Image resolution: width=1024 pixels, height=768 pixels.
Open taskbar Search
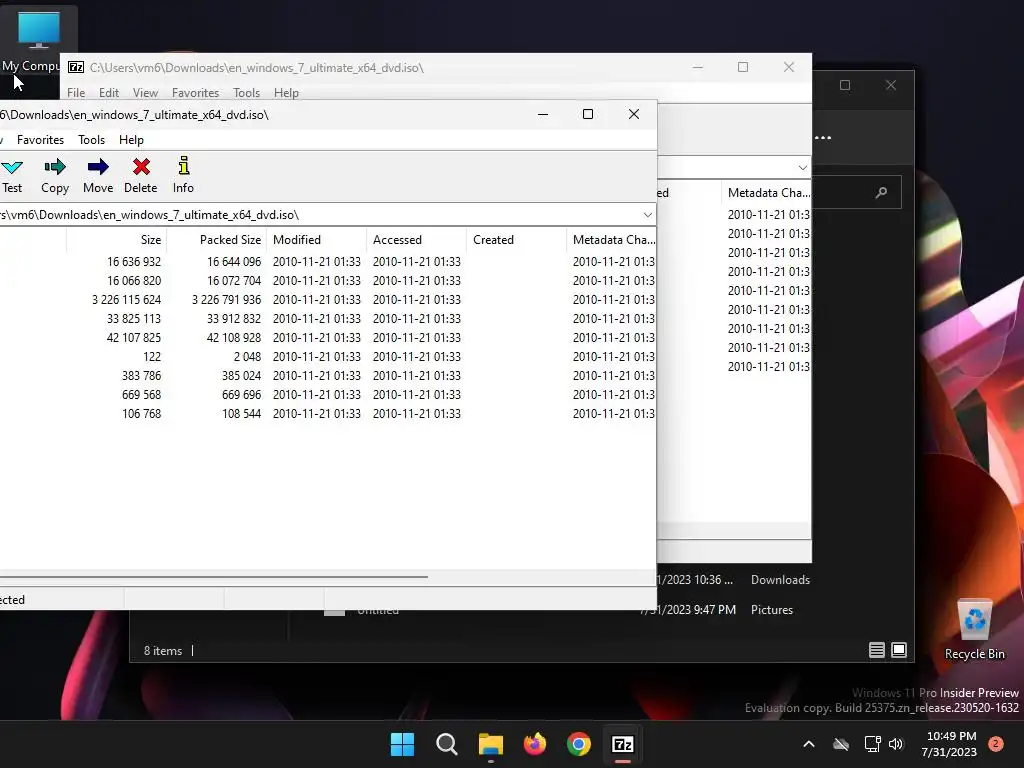(447, 744)
